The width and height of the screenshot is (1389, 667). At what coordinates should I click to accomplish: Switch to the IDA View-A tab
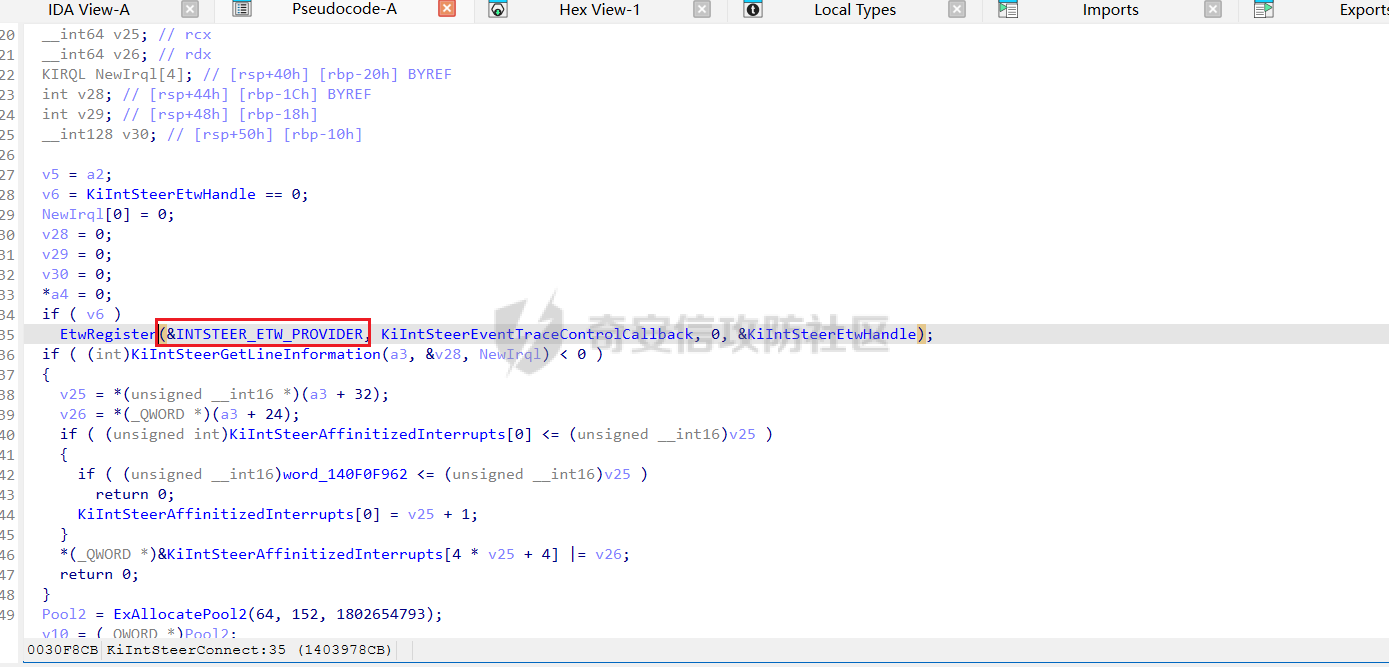(x=89, y=10)
